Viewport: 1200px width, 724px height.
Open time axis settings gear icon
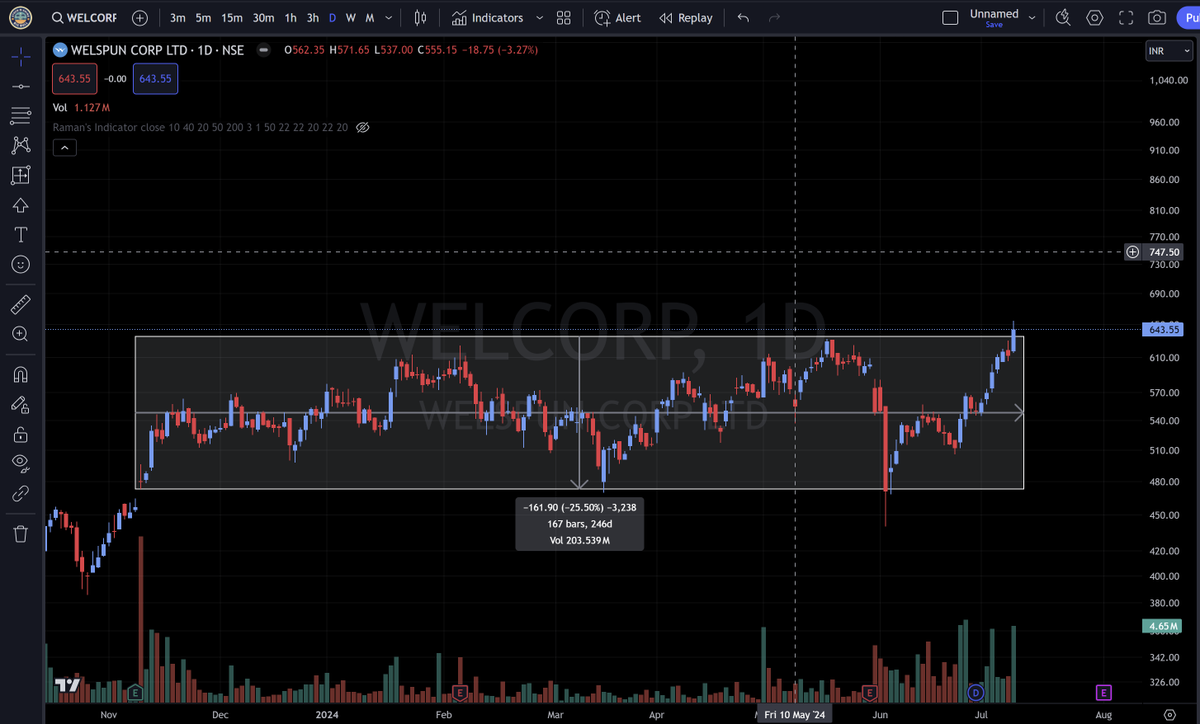click(1170, 715)
